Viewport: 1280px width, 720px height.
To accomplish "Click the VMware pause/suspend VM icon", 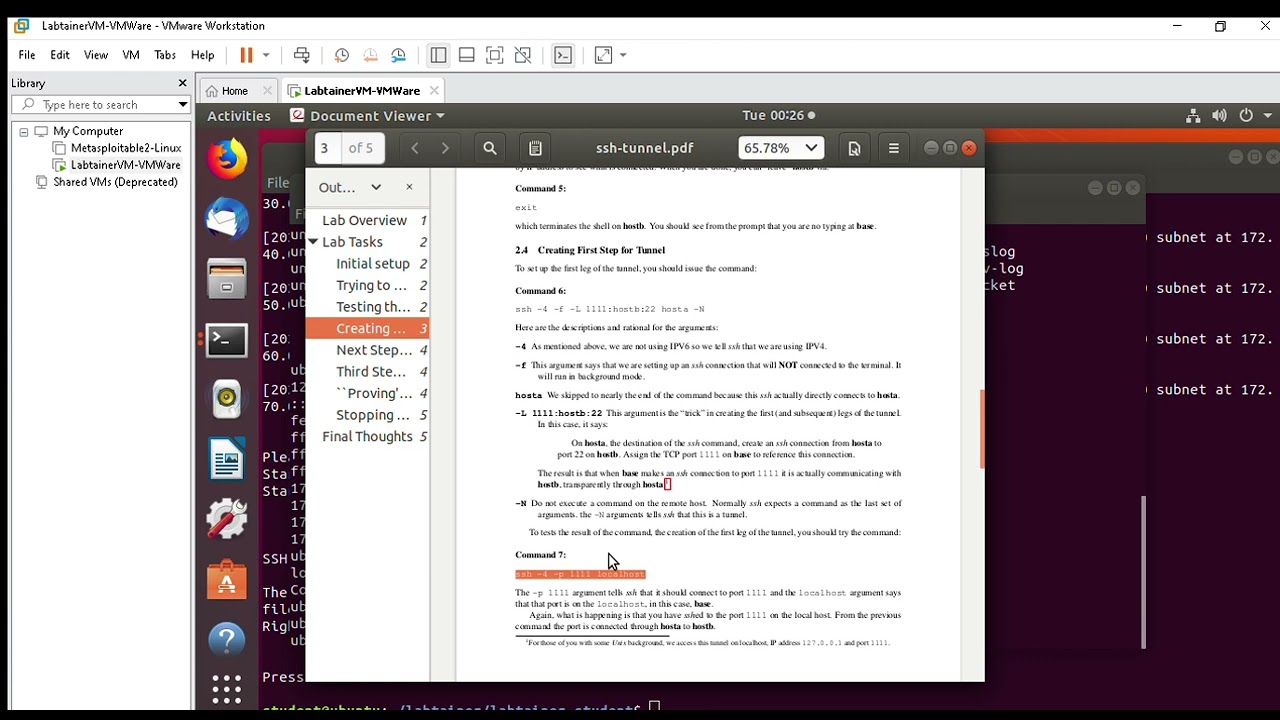I will pyautogui.click(x=246, y=55).
